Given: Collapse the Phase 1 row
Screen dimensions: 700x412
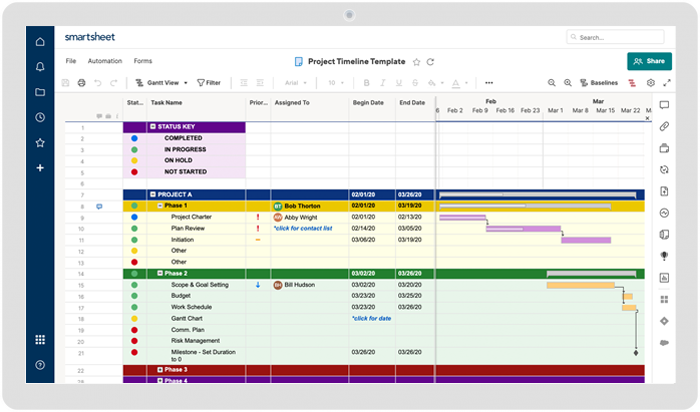Looking at the screenshot, I should coord(160,205).
